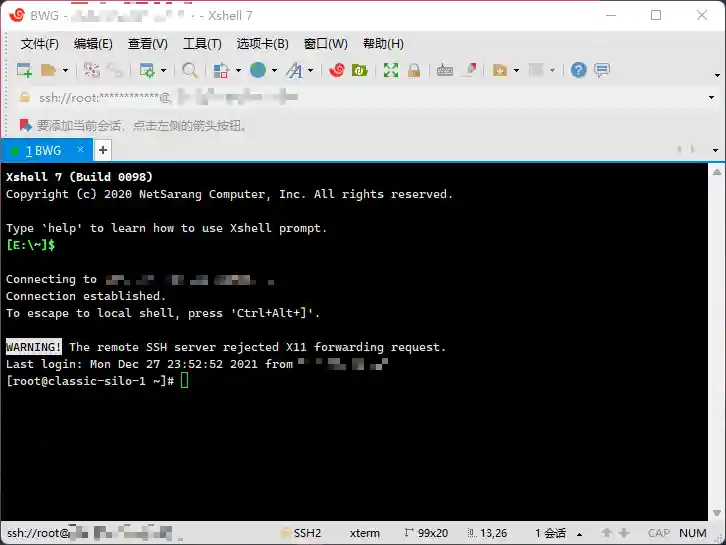Image resolution: width=726 pixels, height=545 pixels.
Task: Expand the download folder icon dropdown
Action: pos(516,70)
